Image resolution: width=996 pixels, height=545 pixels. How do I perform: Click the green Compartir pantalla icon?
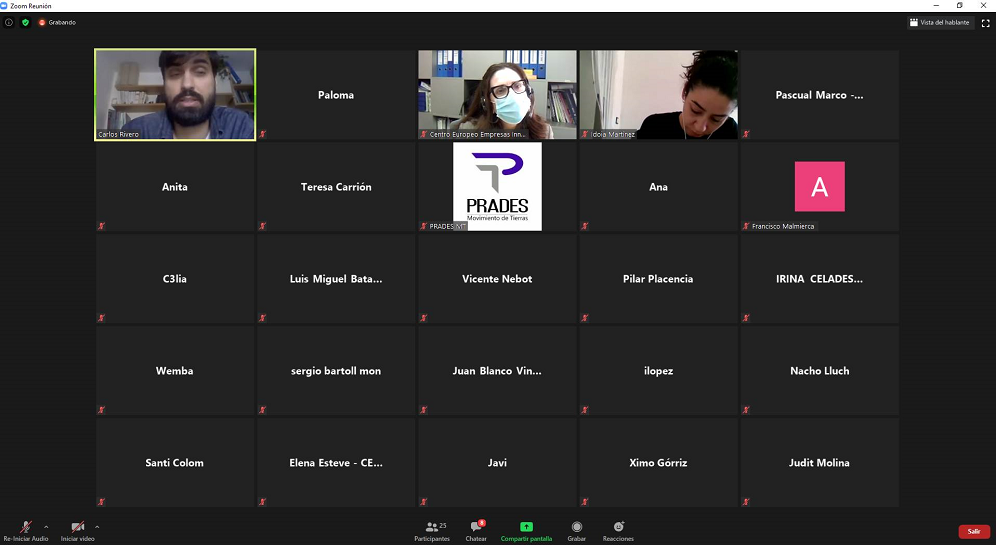point(526,527)
